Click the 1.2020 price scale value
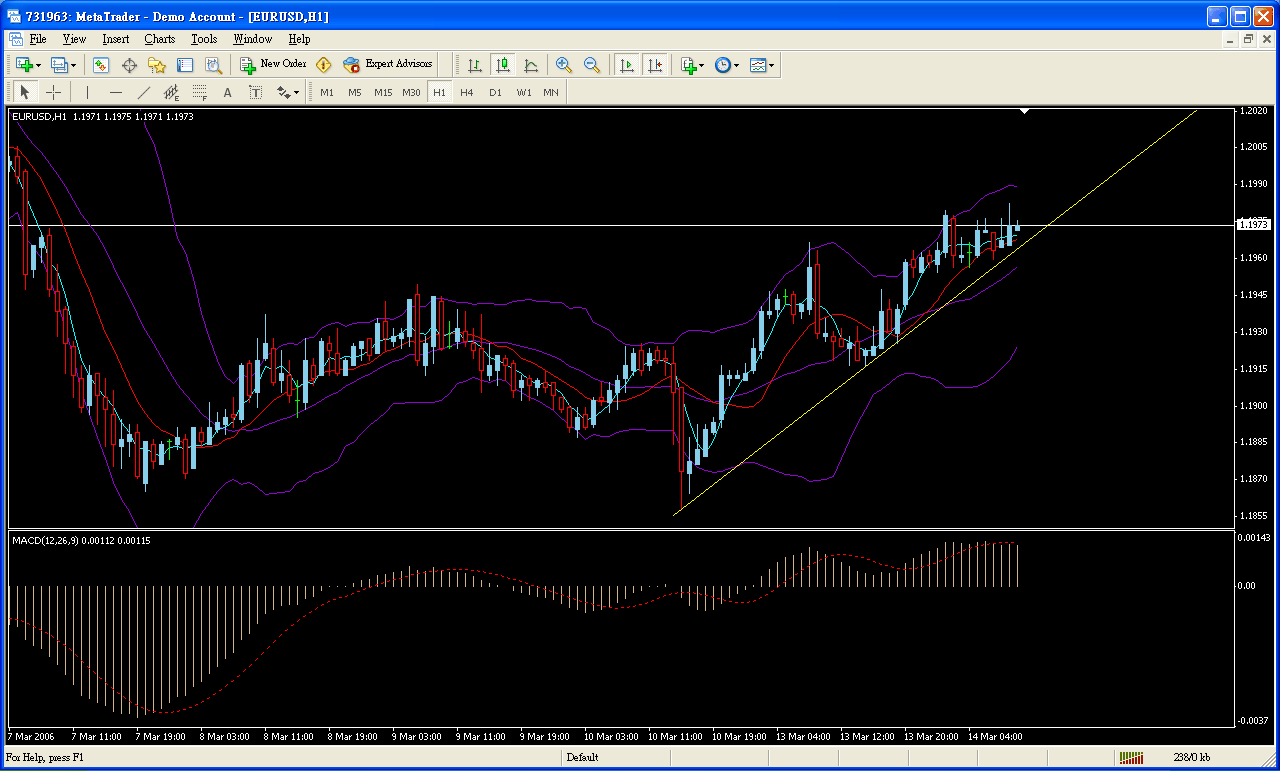The image size is (1280, 771). 1254,111
